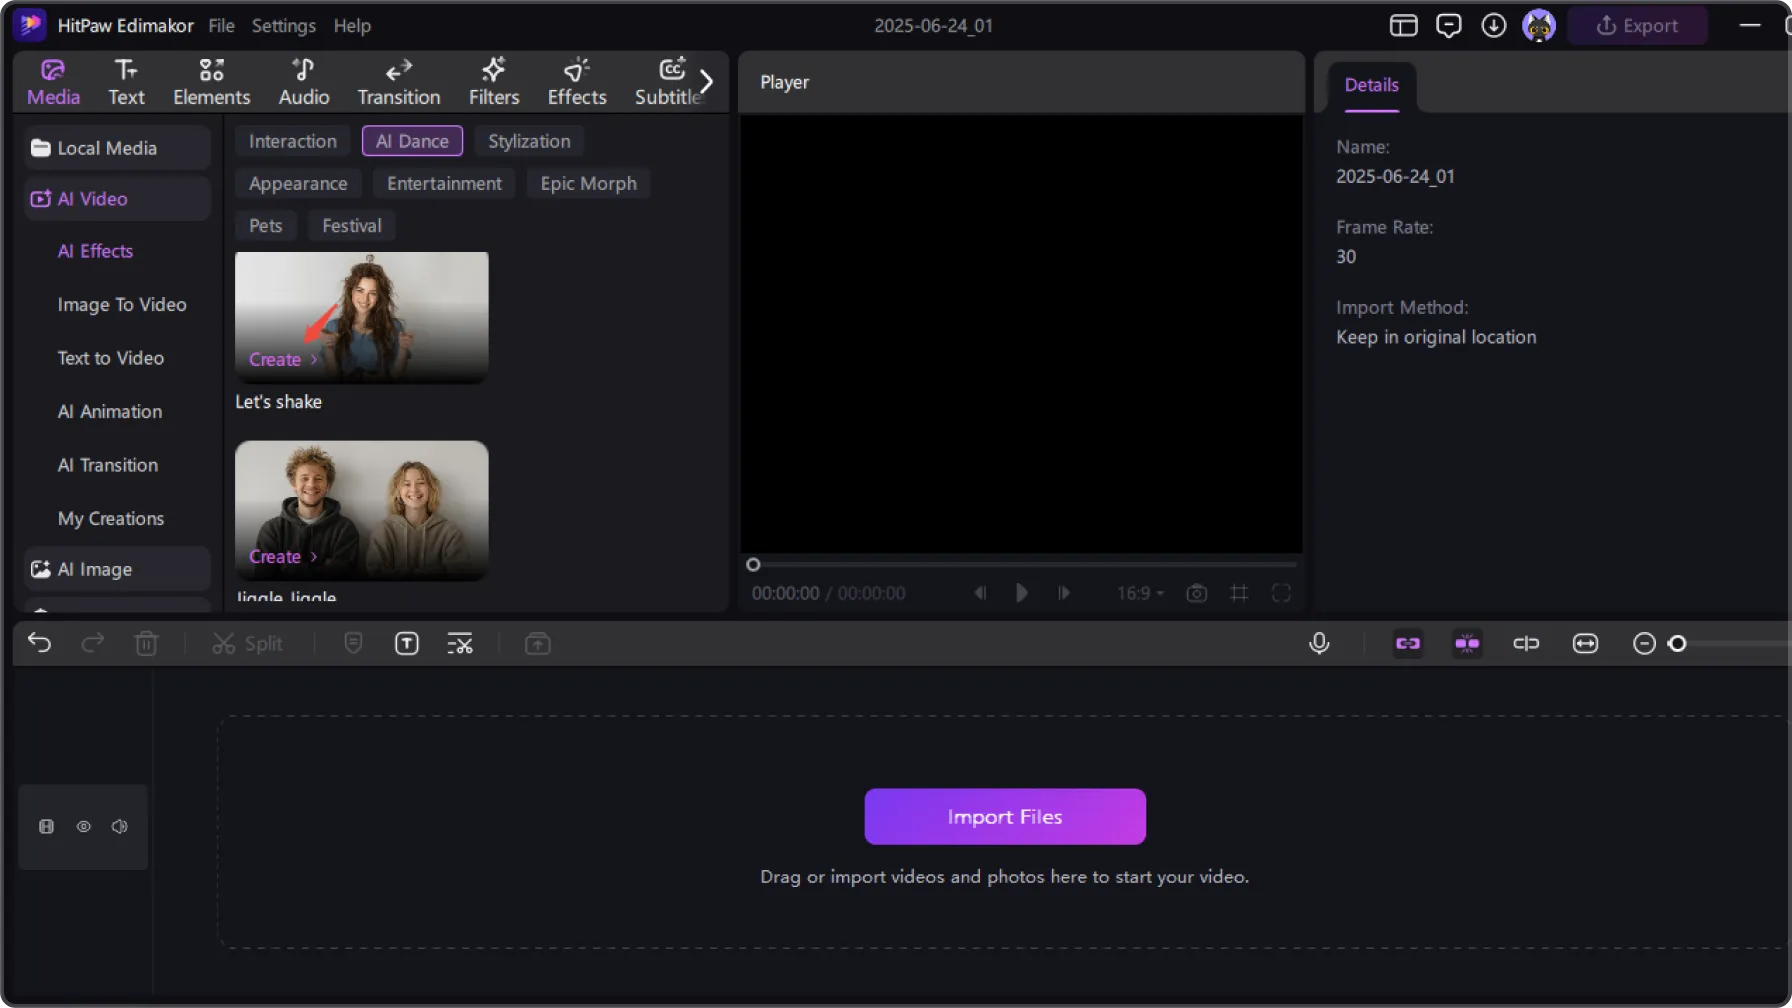Open the player crop icon
Viewport: 1792px width, 1008px height.
[1239, 593]
